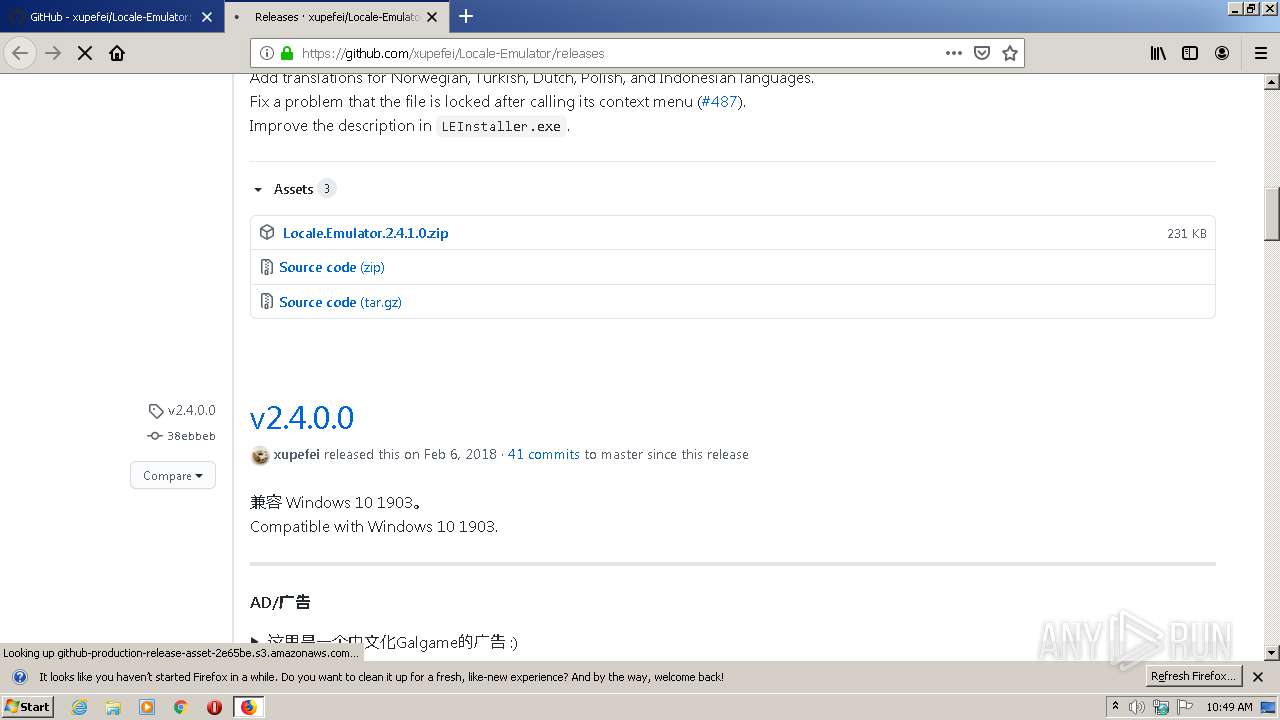The height and width of the screenshot is (720, 1280).
Task: Click the network tray icon
Action: tap(1161, 707)
